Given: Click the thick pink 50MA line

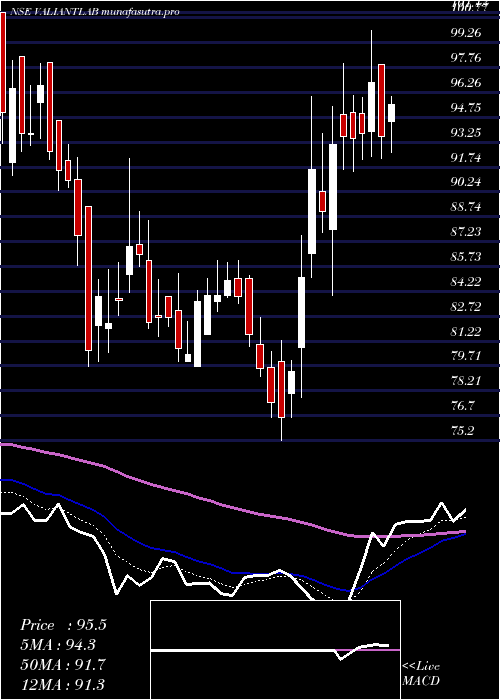Looking at the screenshot, I should (232, 507).
